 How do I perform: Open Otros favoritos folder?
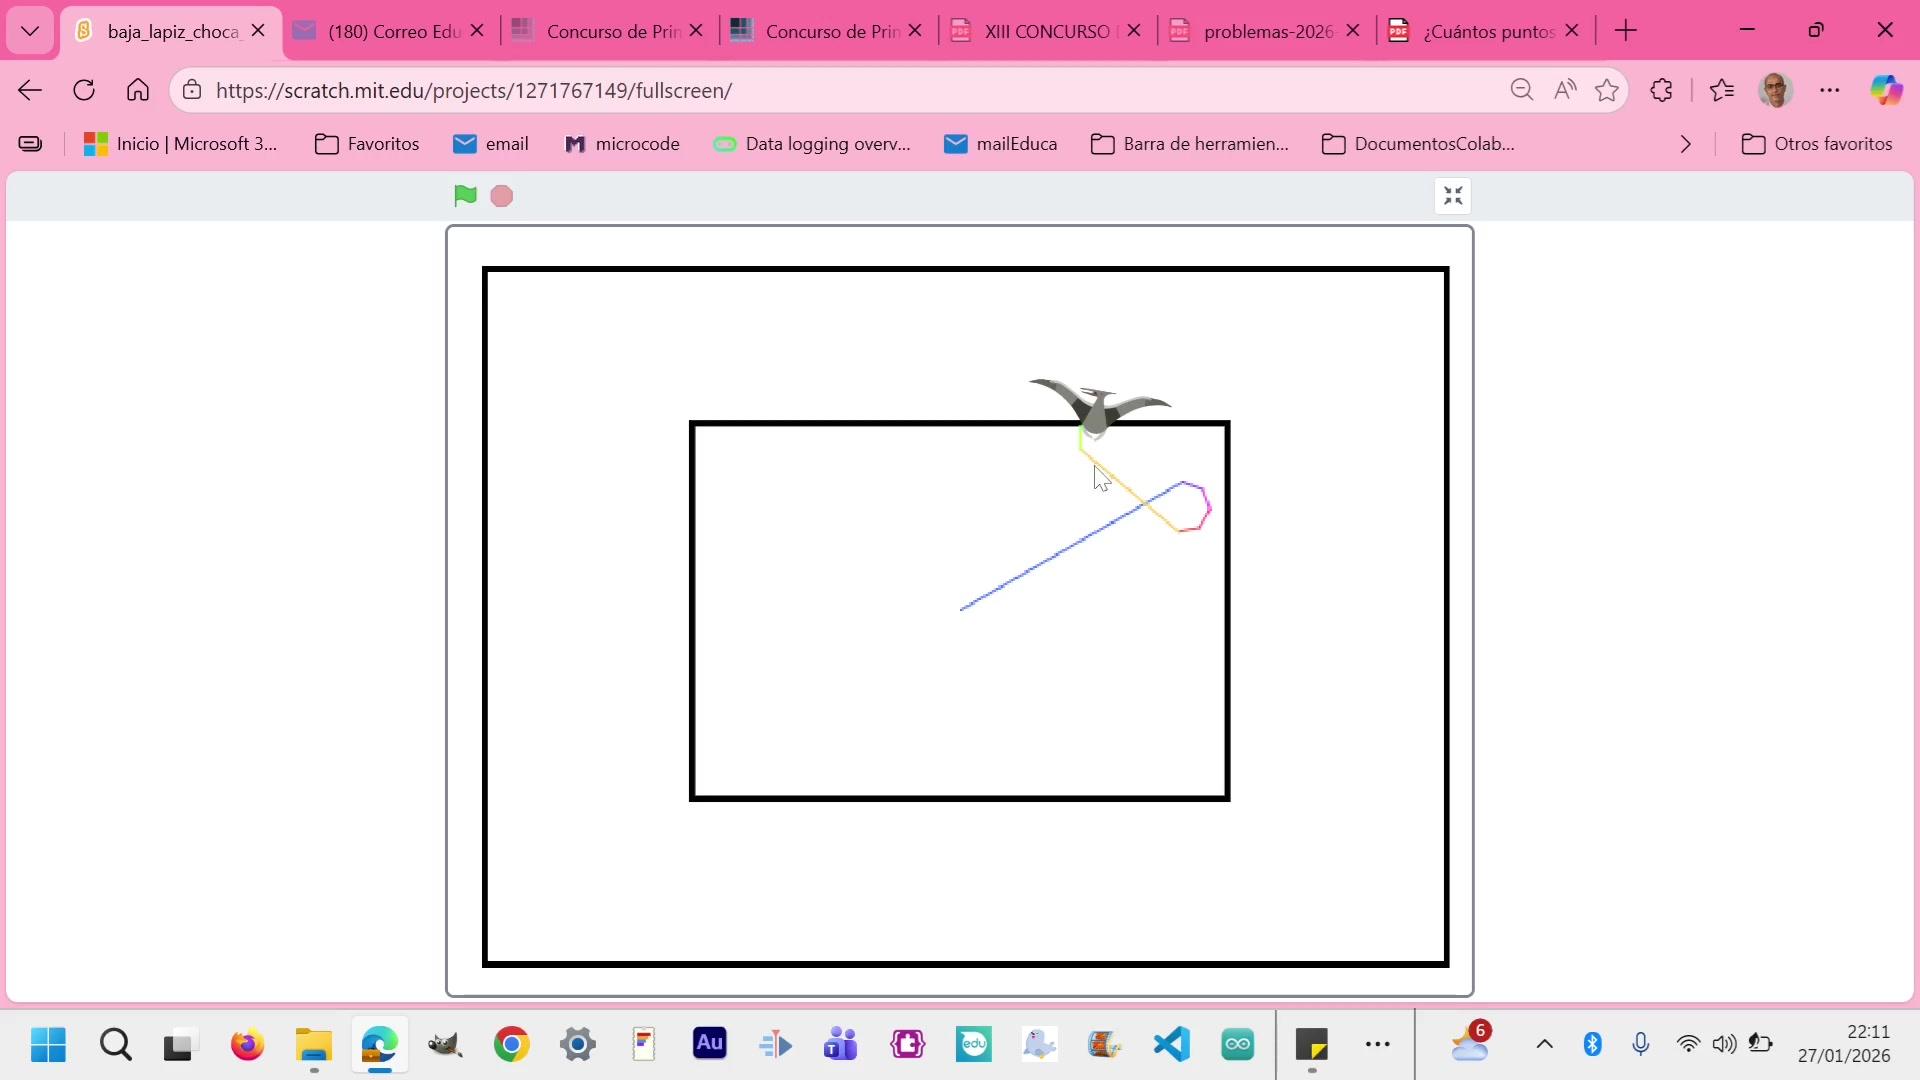[1817, 144]
